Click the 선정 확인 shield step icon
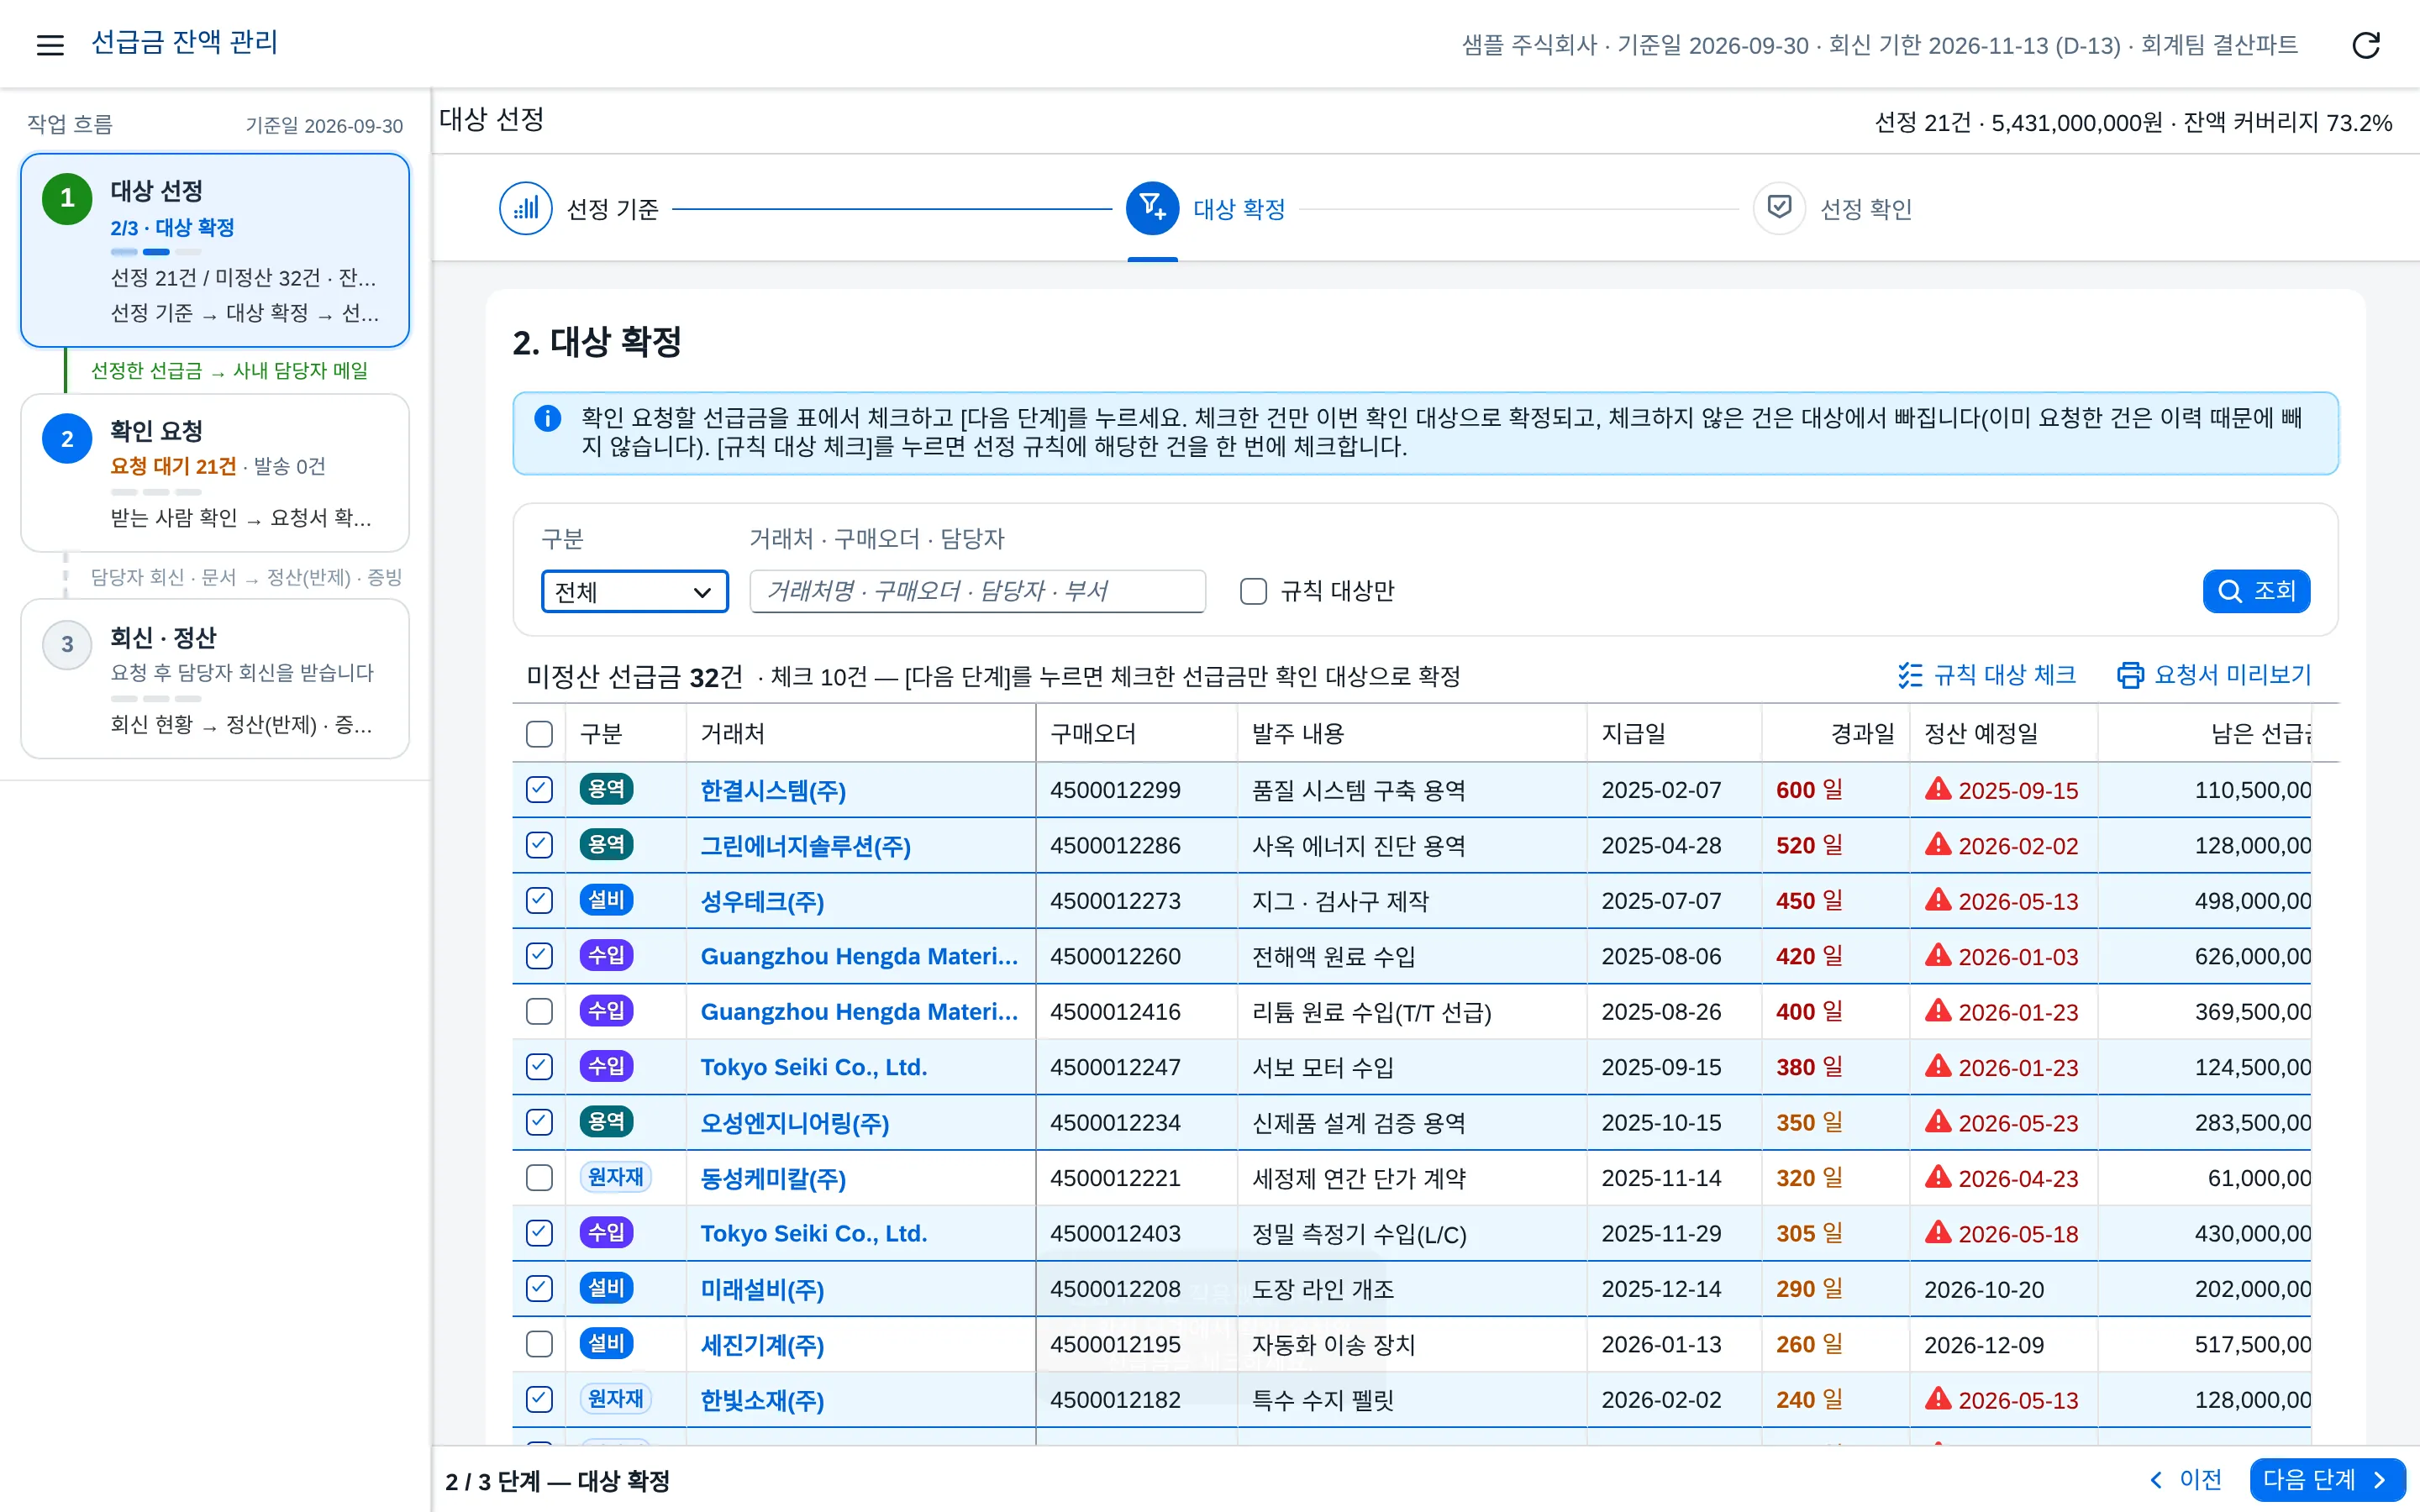2420x1512 pixels. (x=1779, y=208)
